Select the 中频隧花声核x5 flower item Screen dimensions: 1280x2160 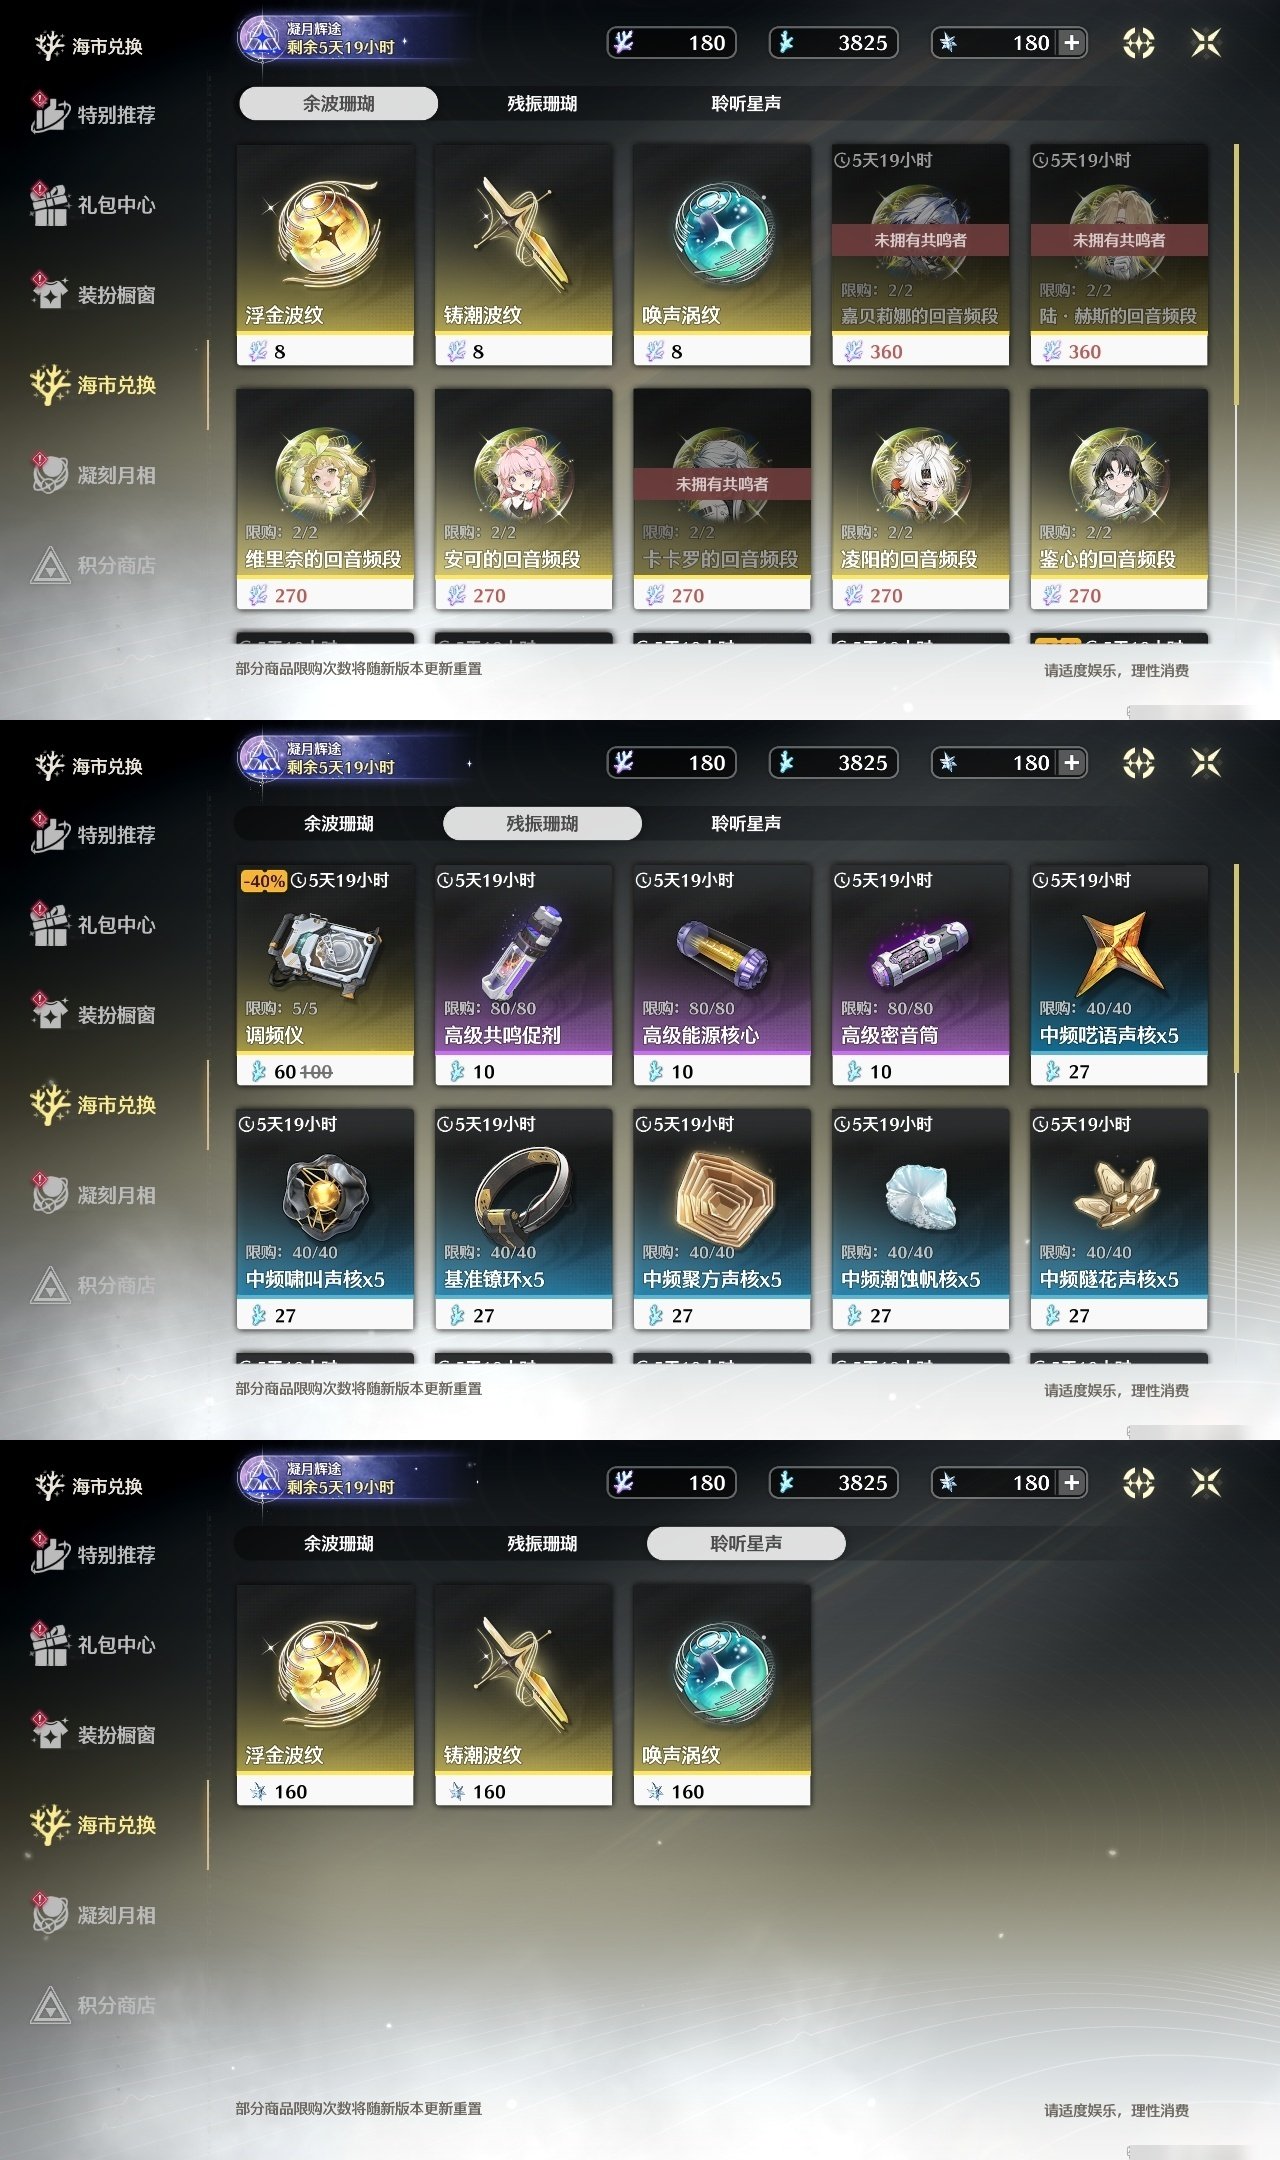tap(1119, 1219)
